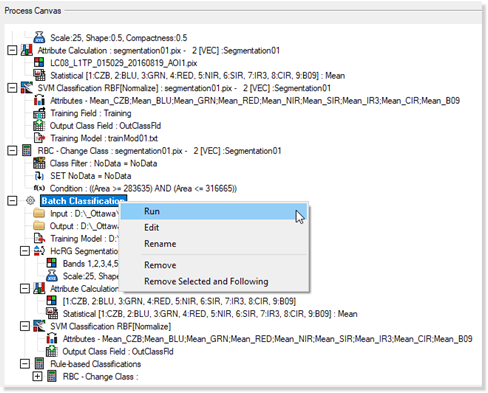Screen dimensions: 488x393
Task: Collapse the Rule-based Classifications node
Action: point(25,364)
